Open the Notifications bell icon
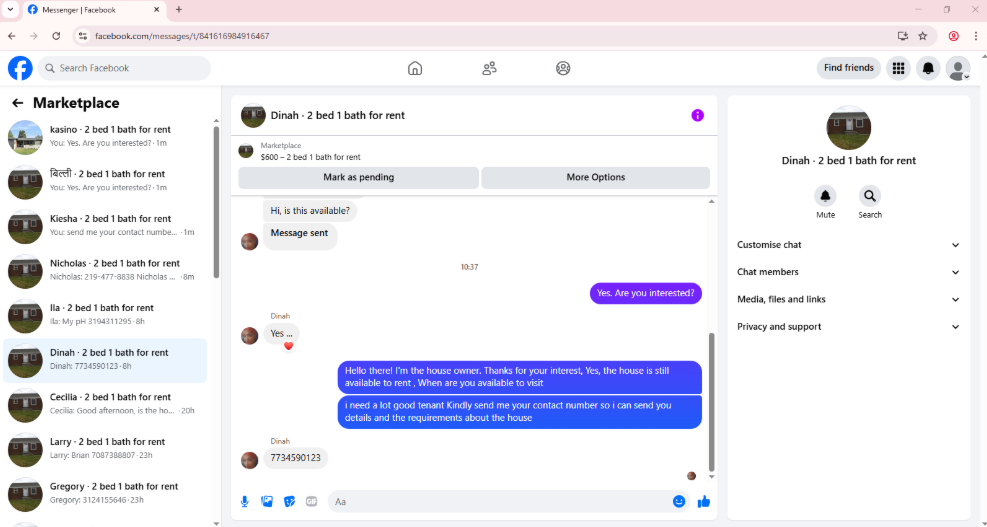987x527 pixels. tap(928, 68)
